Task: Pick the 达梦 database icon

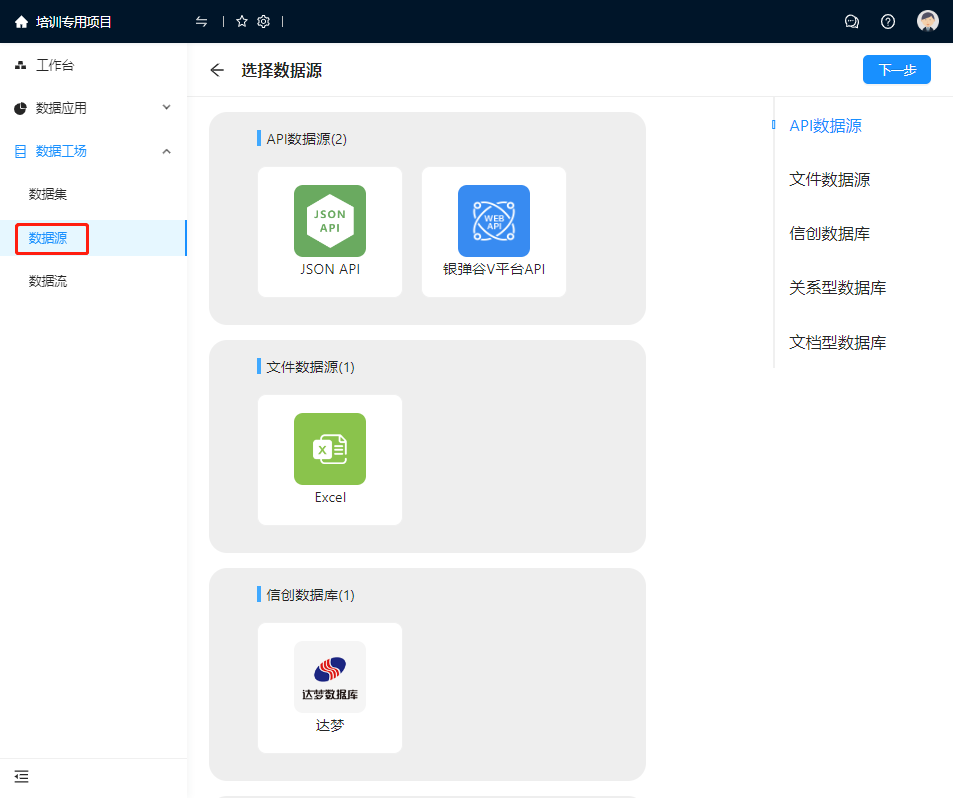Action: (x=330, y=677)
